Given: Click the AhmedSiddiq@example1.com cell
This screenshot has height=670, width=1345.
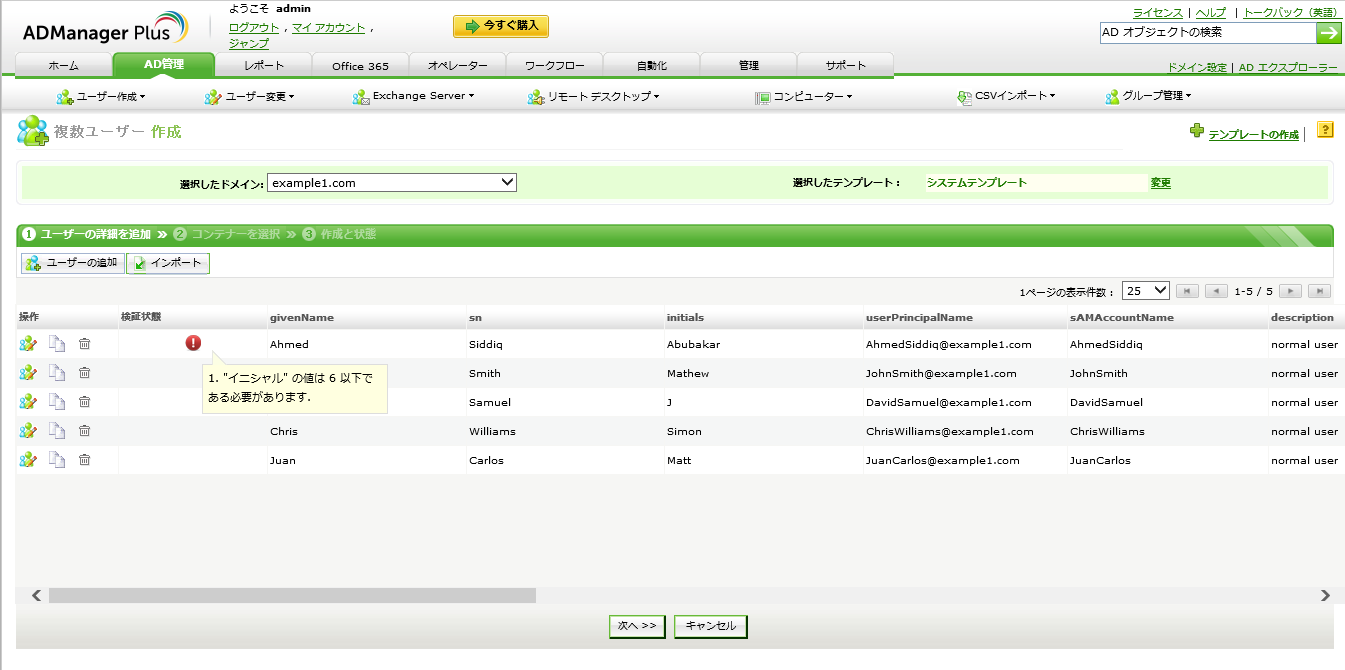Looking at the screenshot, I should point(949,344).
